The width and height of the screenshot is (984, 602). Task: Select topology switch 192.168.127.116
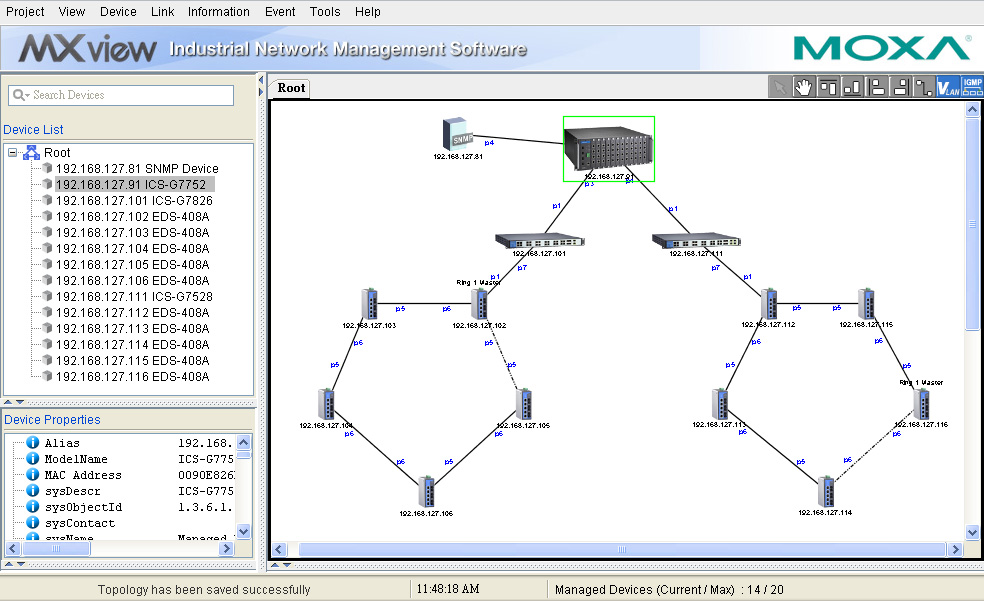[921, 404]
